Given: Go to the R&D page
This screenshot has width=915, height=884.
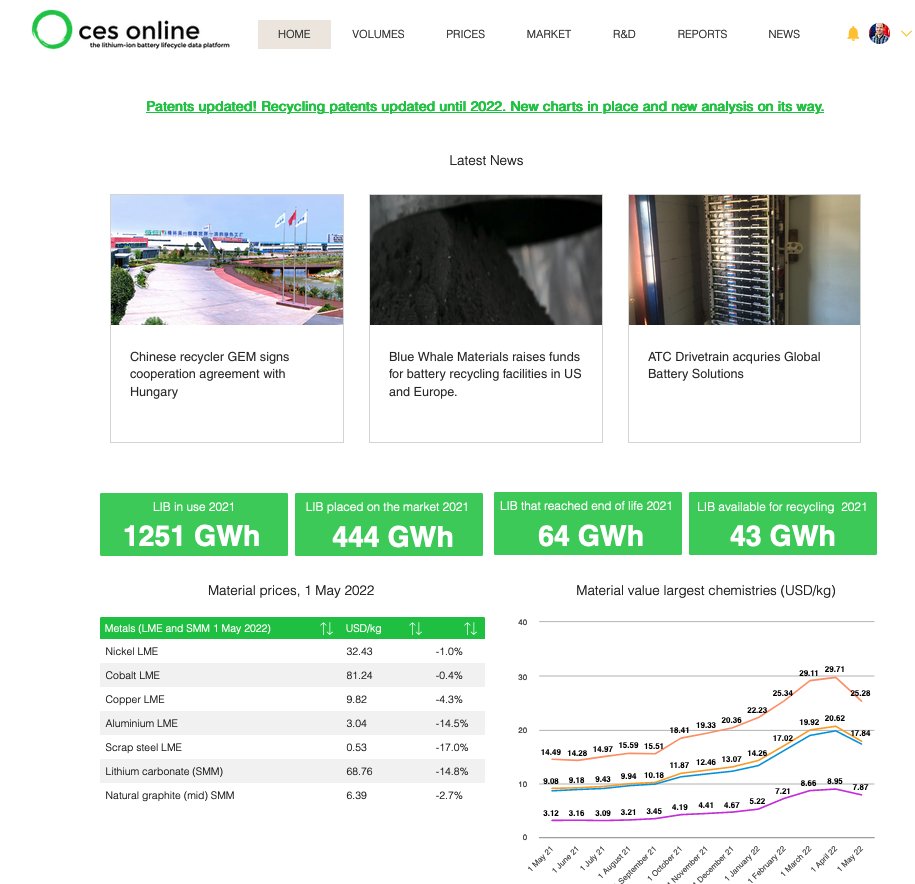Looking at the screenshot, I should point(623,33).
